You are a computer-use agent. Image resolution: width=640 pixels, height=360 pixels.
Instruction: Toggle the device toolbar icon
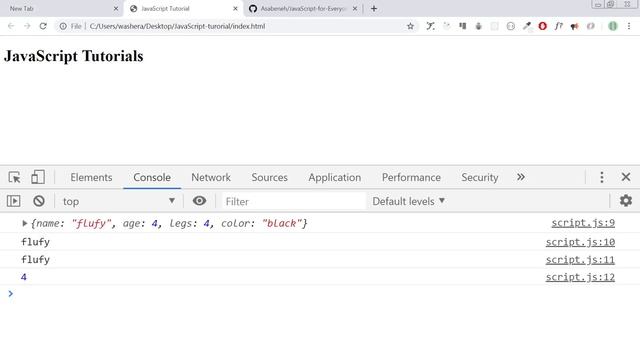click(x=38, y=177)
